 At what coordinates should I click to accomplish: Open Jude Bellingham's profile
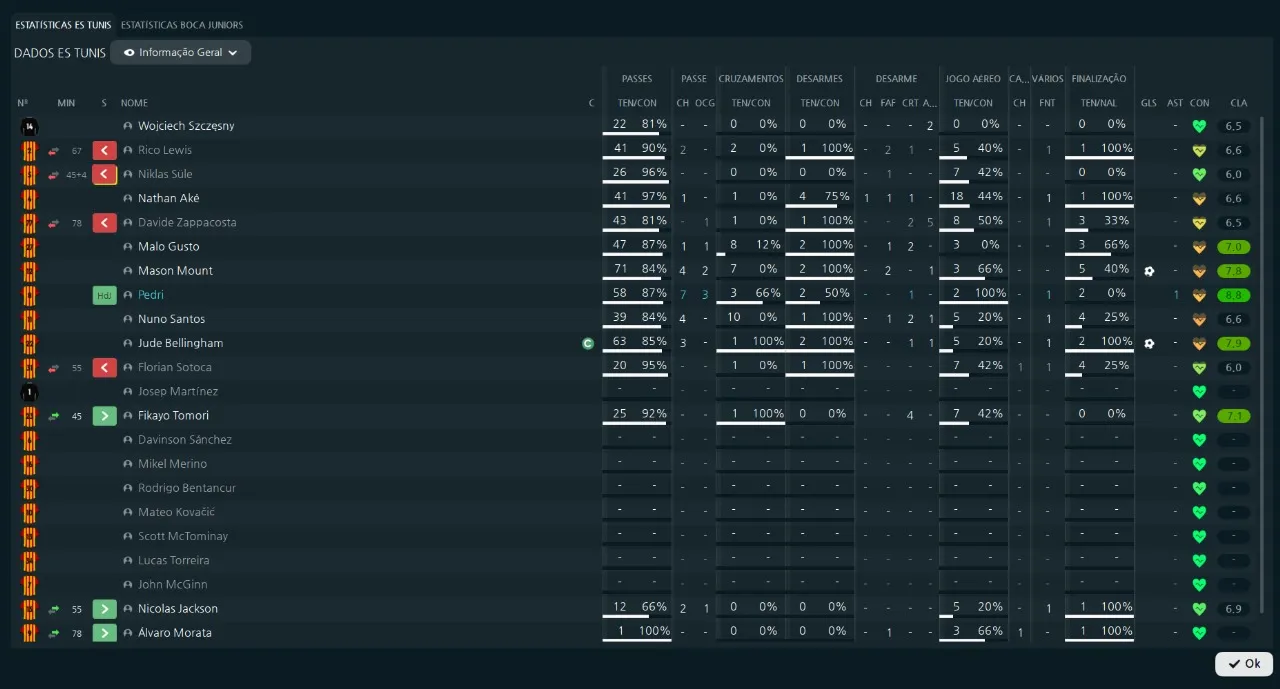180,343
